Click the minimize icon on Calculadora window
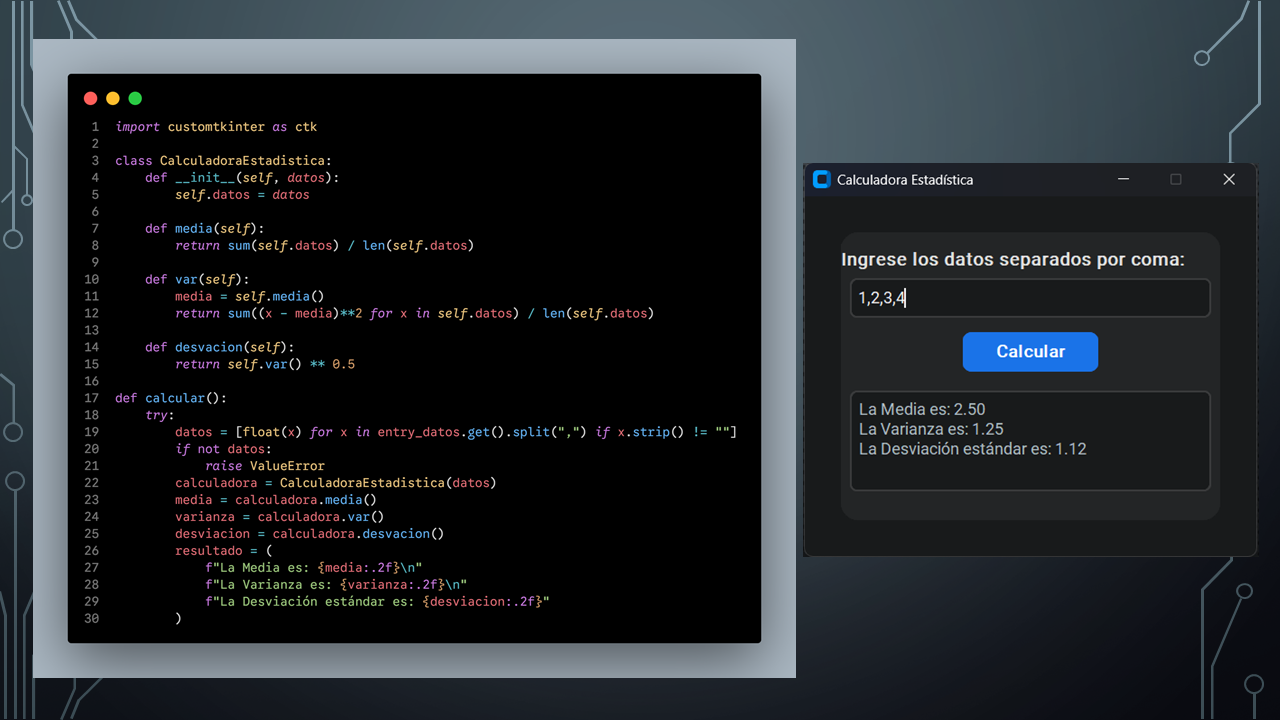Image resolution: width=1280 pixels, height=720 pixels. tap(1123, 180)
